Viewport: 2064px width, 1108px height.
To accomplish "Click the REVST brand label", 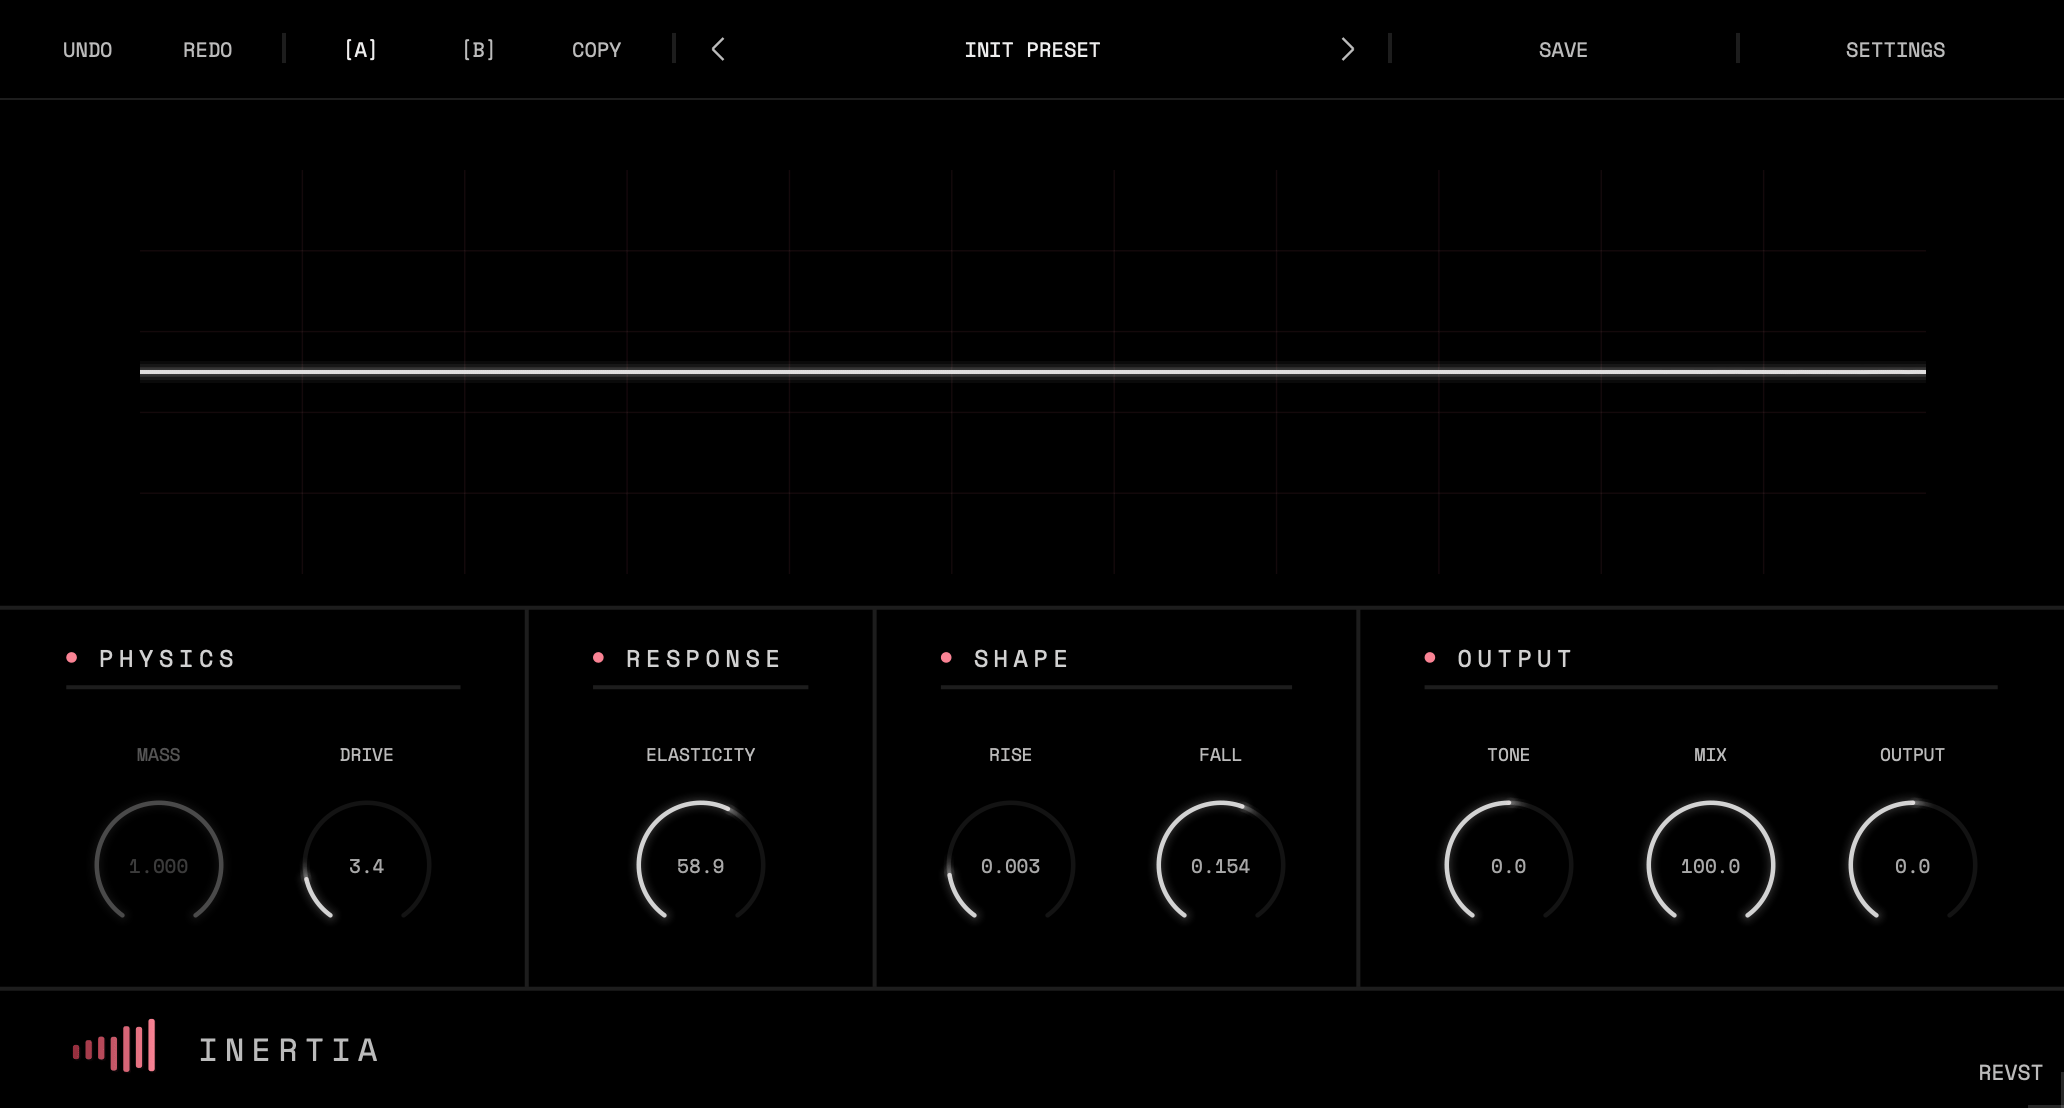I will pos(2010,1073).
